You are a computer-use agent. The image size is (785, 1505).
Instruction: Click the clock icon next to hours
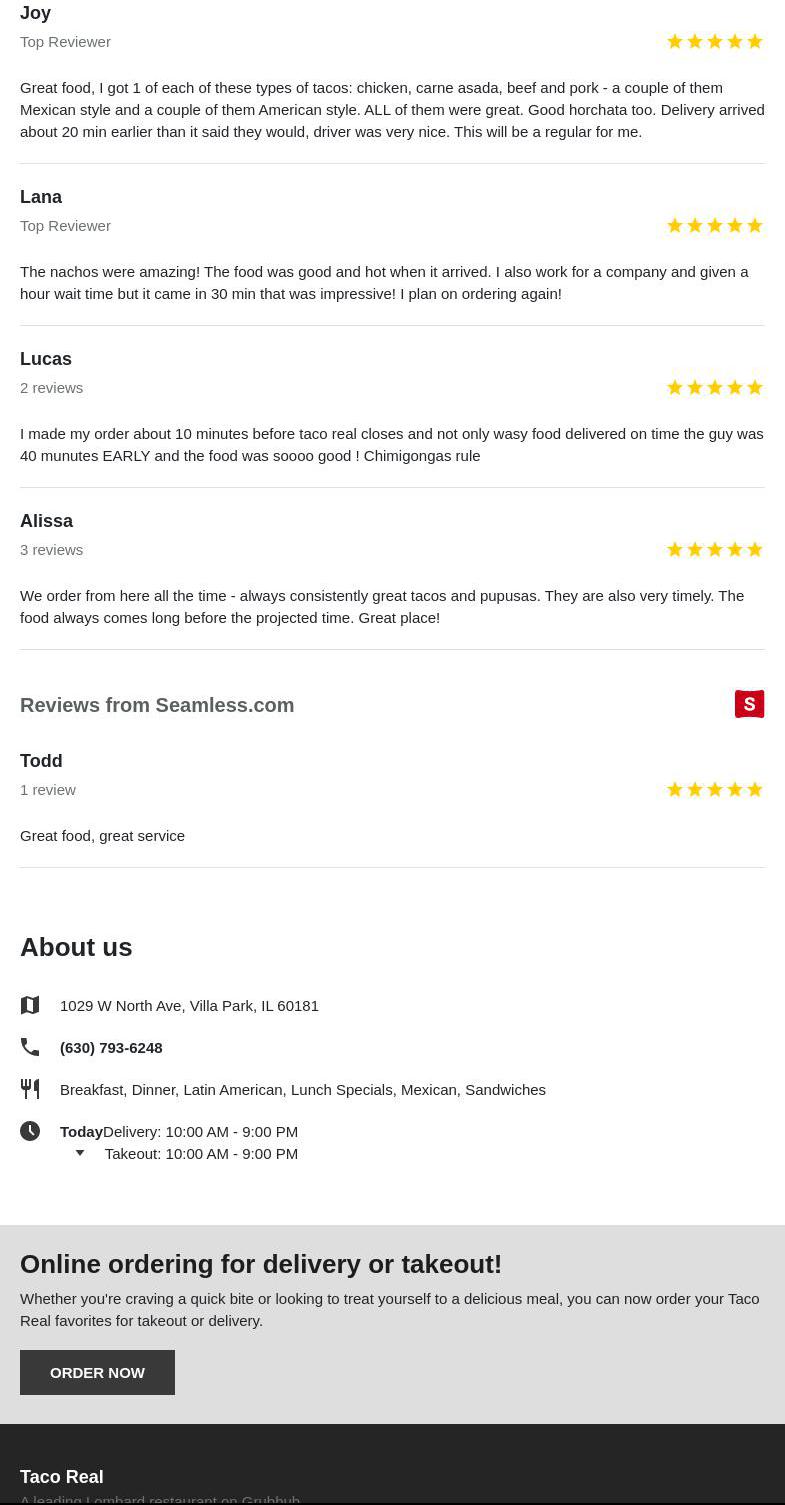pos(30,1131)
